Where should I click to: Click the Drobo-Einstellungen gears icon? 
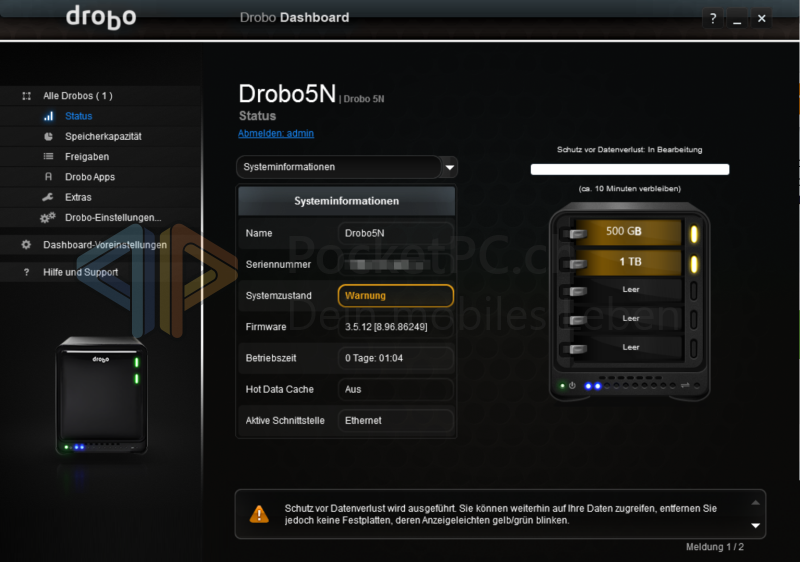[47, 218]
